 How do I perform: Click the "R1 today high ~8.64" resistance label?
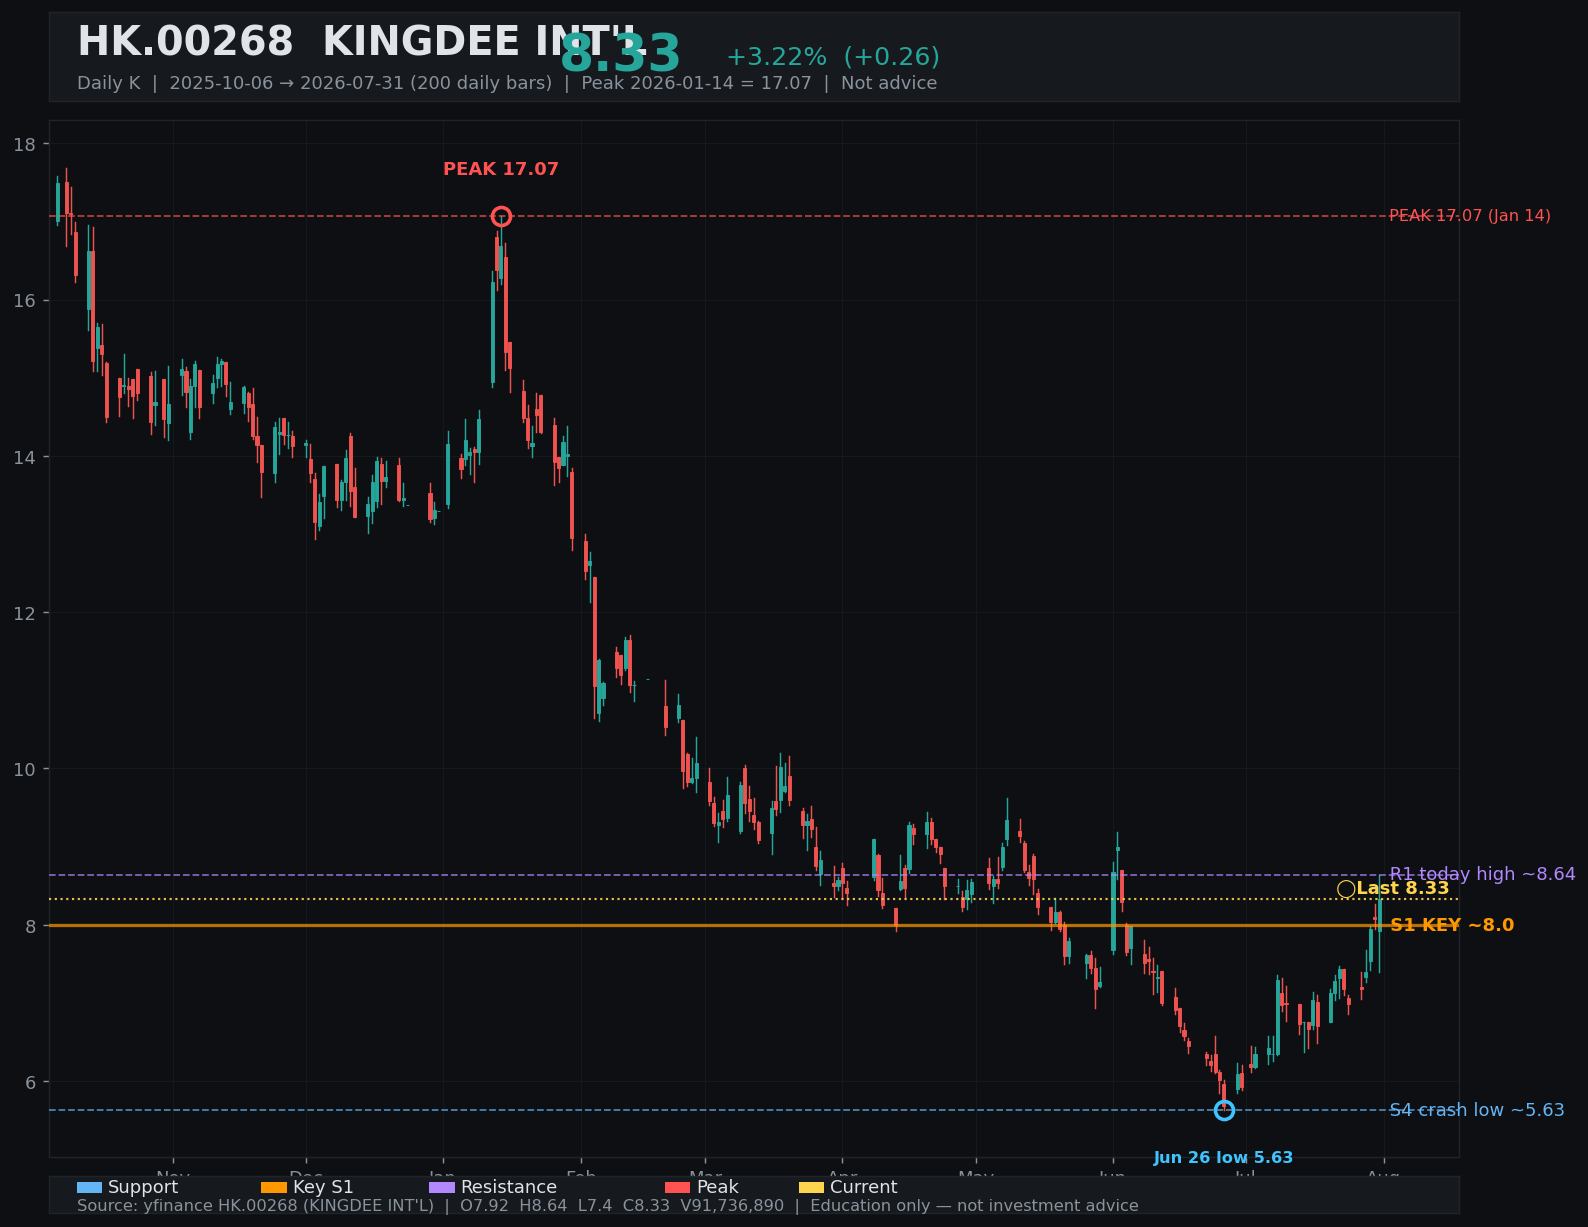coord(1483,874)
